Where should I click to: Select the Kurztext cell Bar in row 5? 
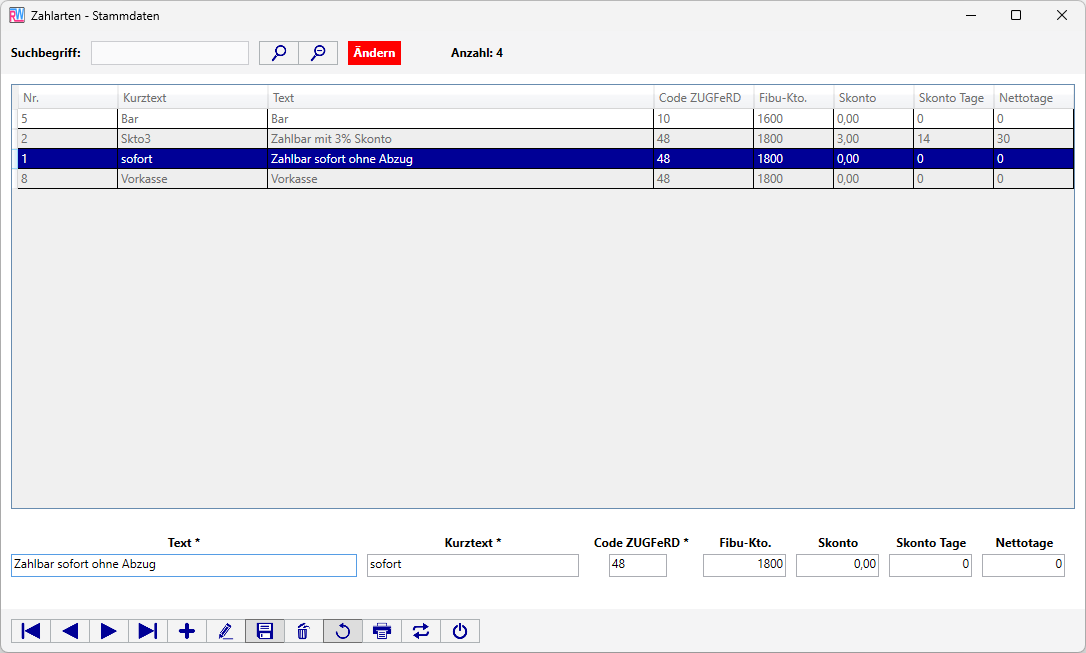(193, 118)
